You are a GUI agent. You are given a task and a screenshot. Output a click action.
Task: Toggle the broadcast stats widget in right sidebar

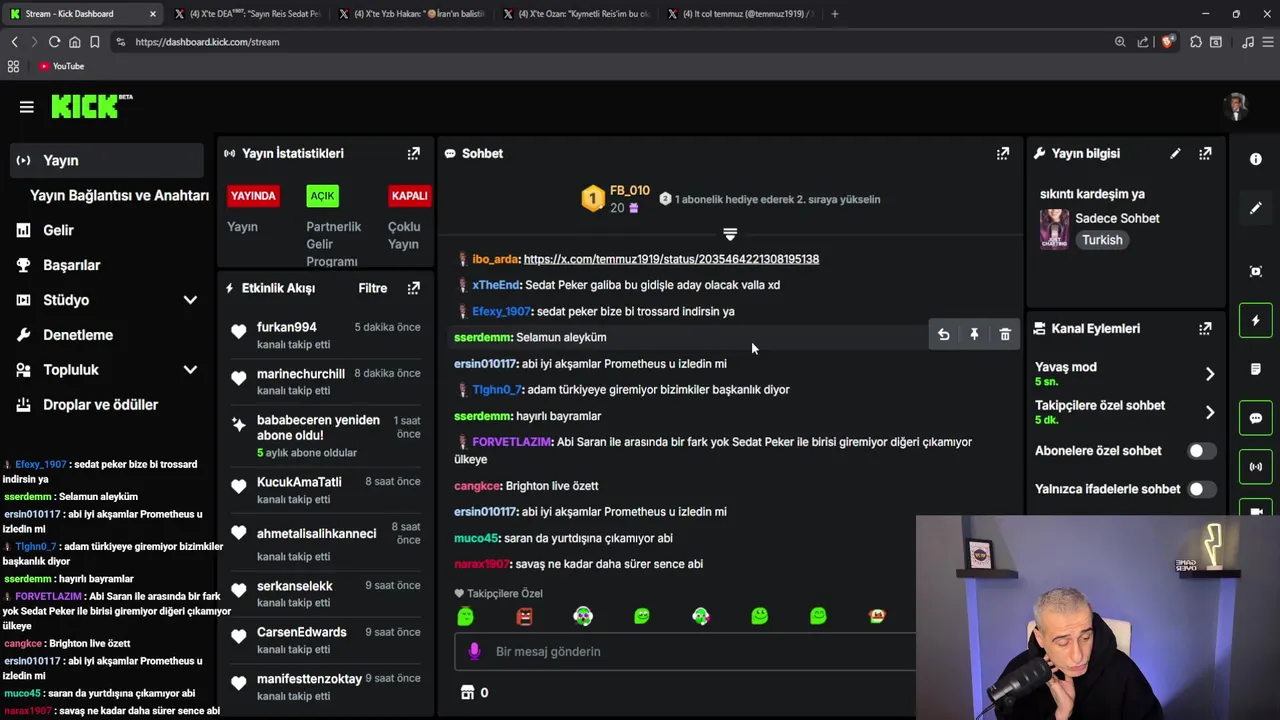(x=1256, y=467)
